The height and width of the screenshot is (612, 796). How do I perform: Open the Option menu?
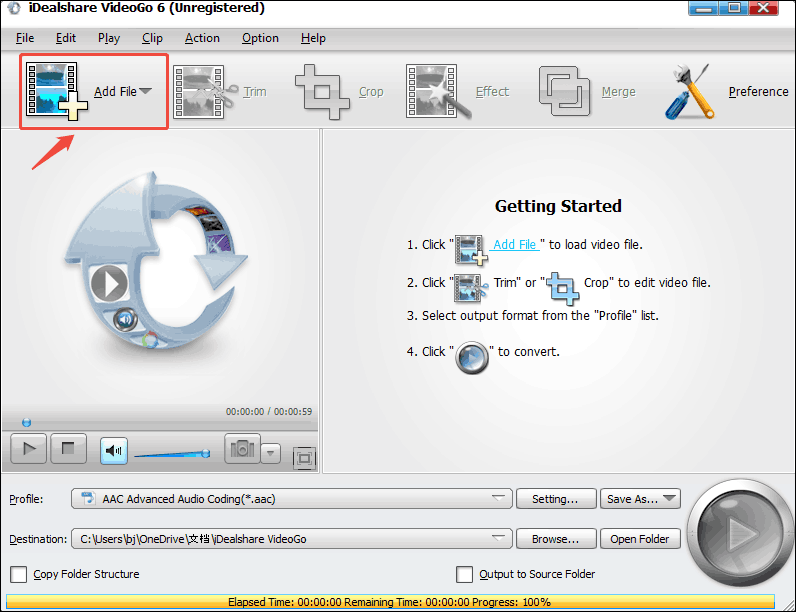pos(260,38)
